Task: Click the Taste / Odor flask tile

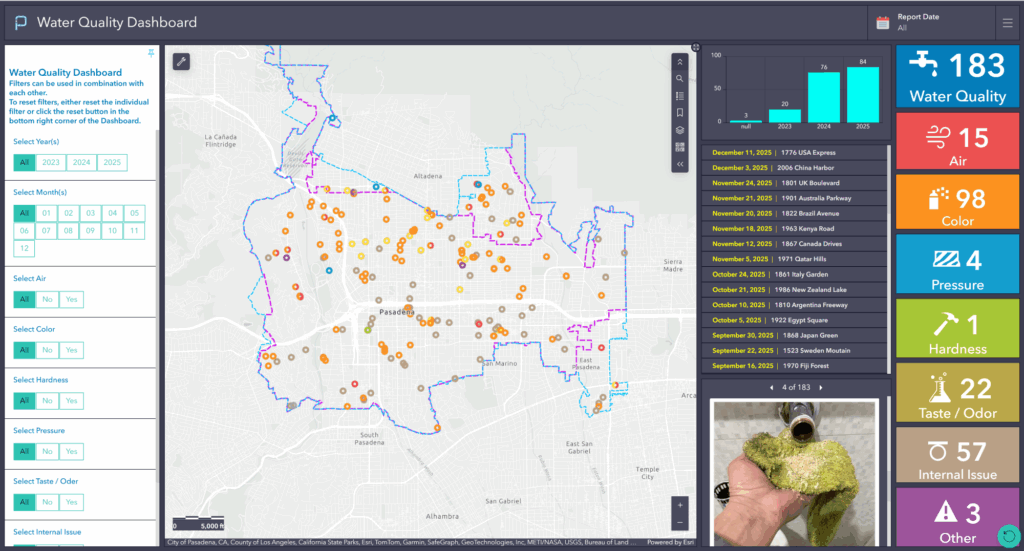Action: pyautogui.click(x=957, y=393)
